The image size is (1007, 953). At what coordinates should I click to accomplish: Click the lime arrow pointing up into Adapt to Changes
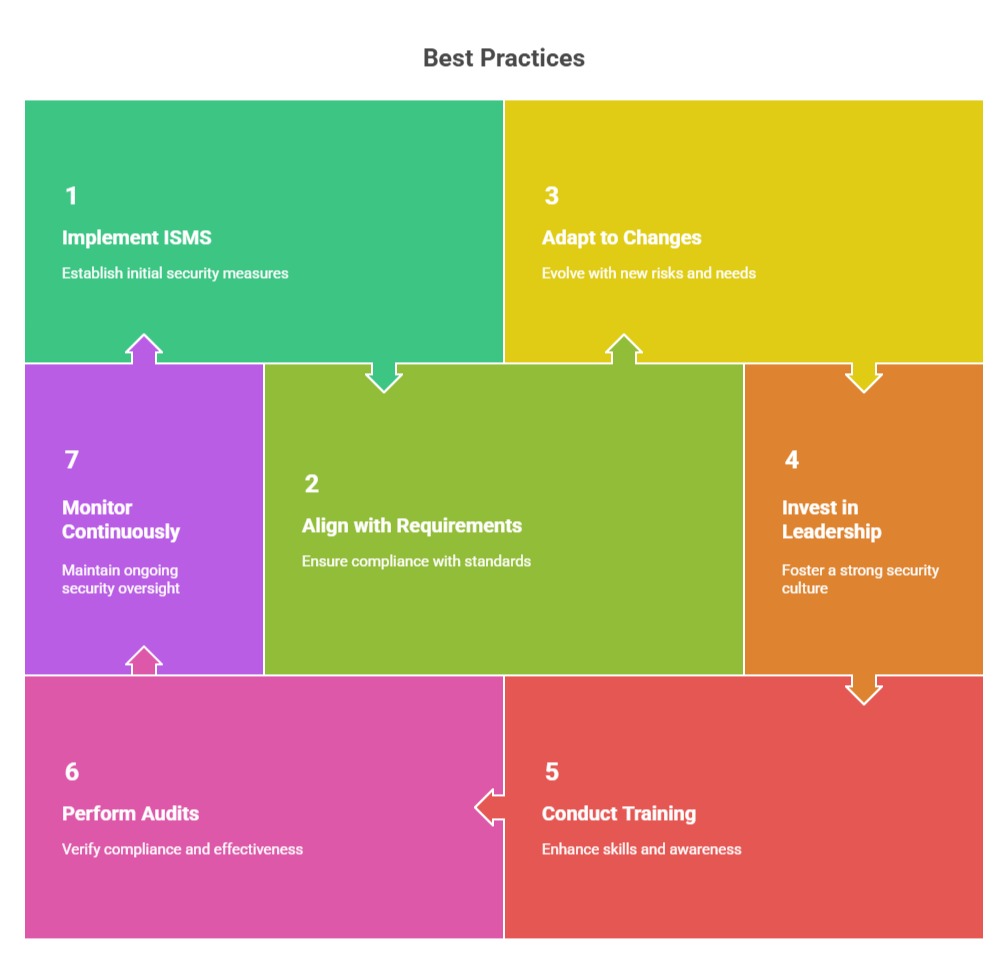point(624,349)
